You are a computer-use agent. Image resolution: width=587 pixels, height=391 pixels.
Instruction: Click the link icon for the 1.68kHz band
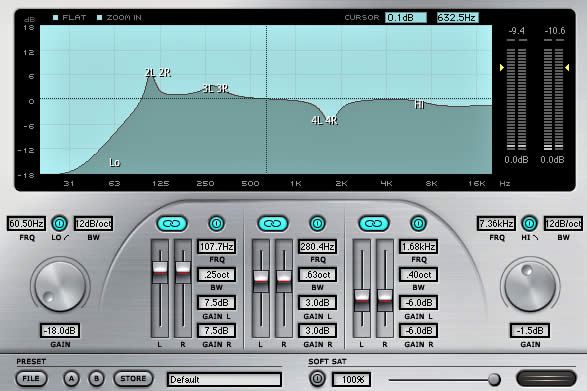click(374, 224)
